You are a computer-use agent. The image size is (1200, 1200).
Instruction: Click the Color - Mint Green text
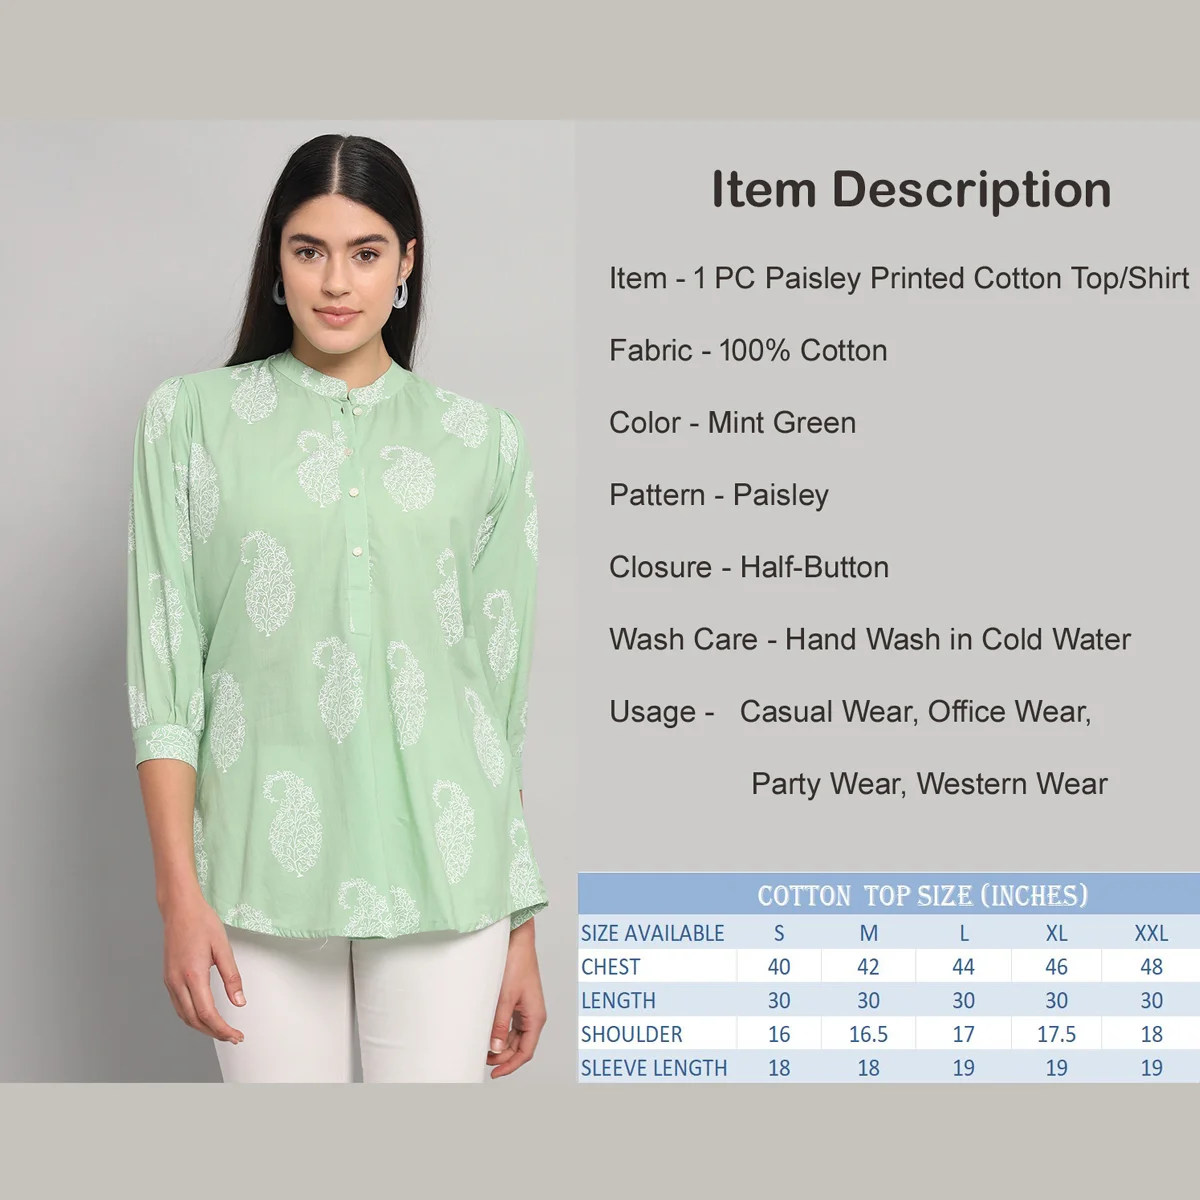point(732,423)
